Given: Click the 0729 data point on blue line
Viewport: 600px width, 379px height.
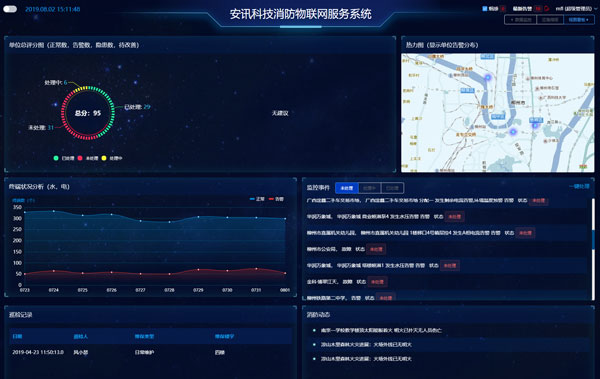Looking at the screenshot, I should (x=198, y=217).
